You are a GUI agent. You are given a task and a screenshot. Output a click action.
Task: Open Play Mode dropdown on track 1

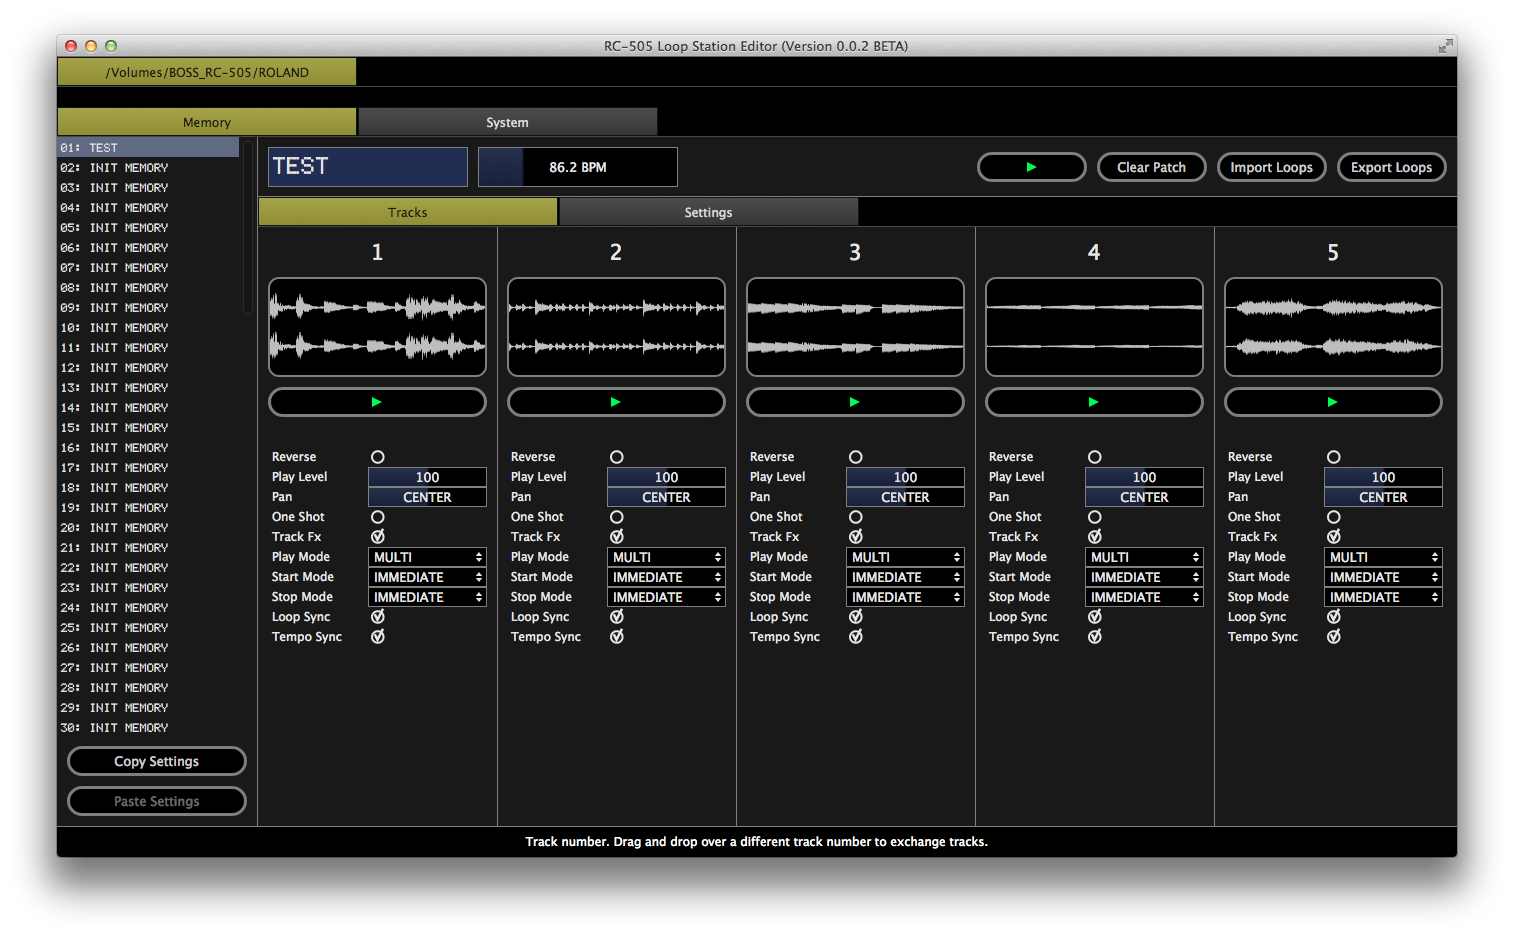click(427, 557)
